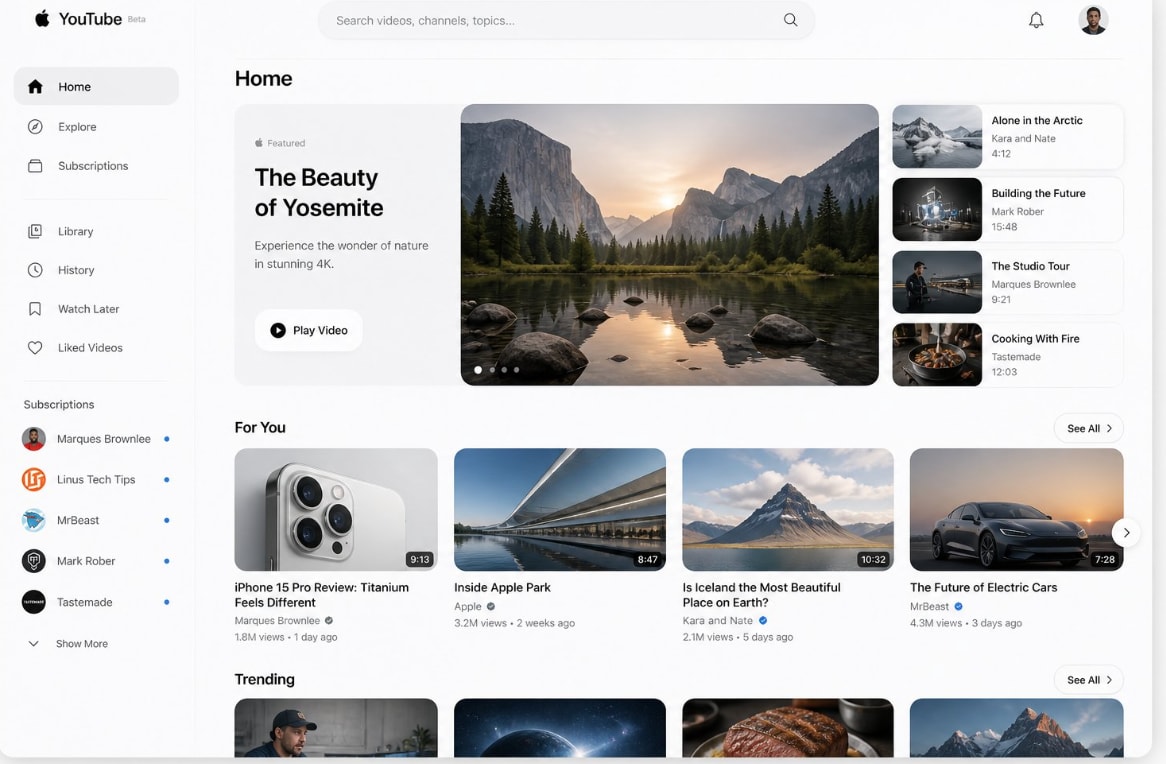Open MrBeast channel avatar in sidebar

[x=33, y=520]
